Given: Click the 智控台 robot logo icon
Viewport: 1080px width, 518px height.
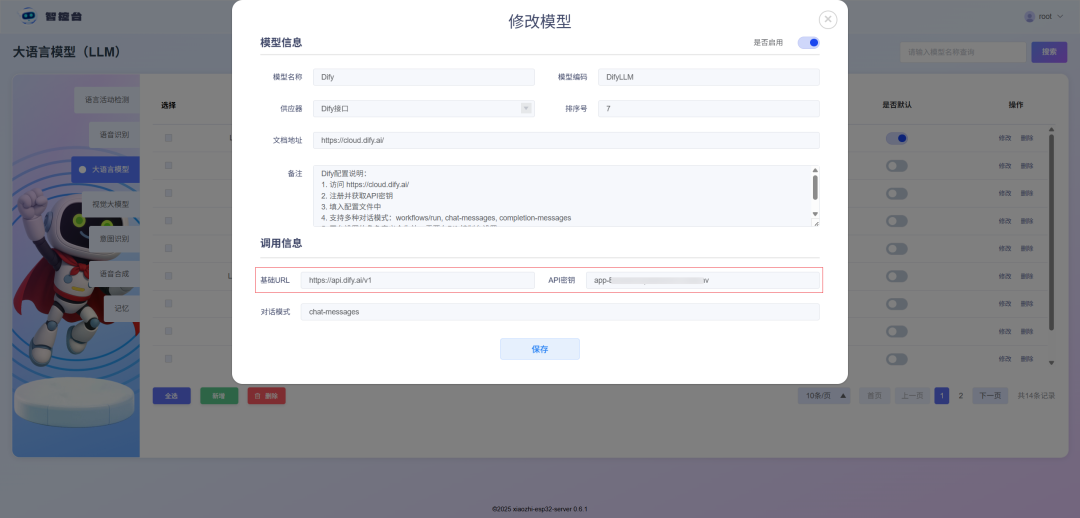Looking at the screenshot, I should pyautogui.click(x=28, y=15).
